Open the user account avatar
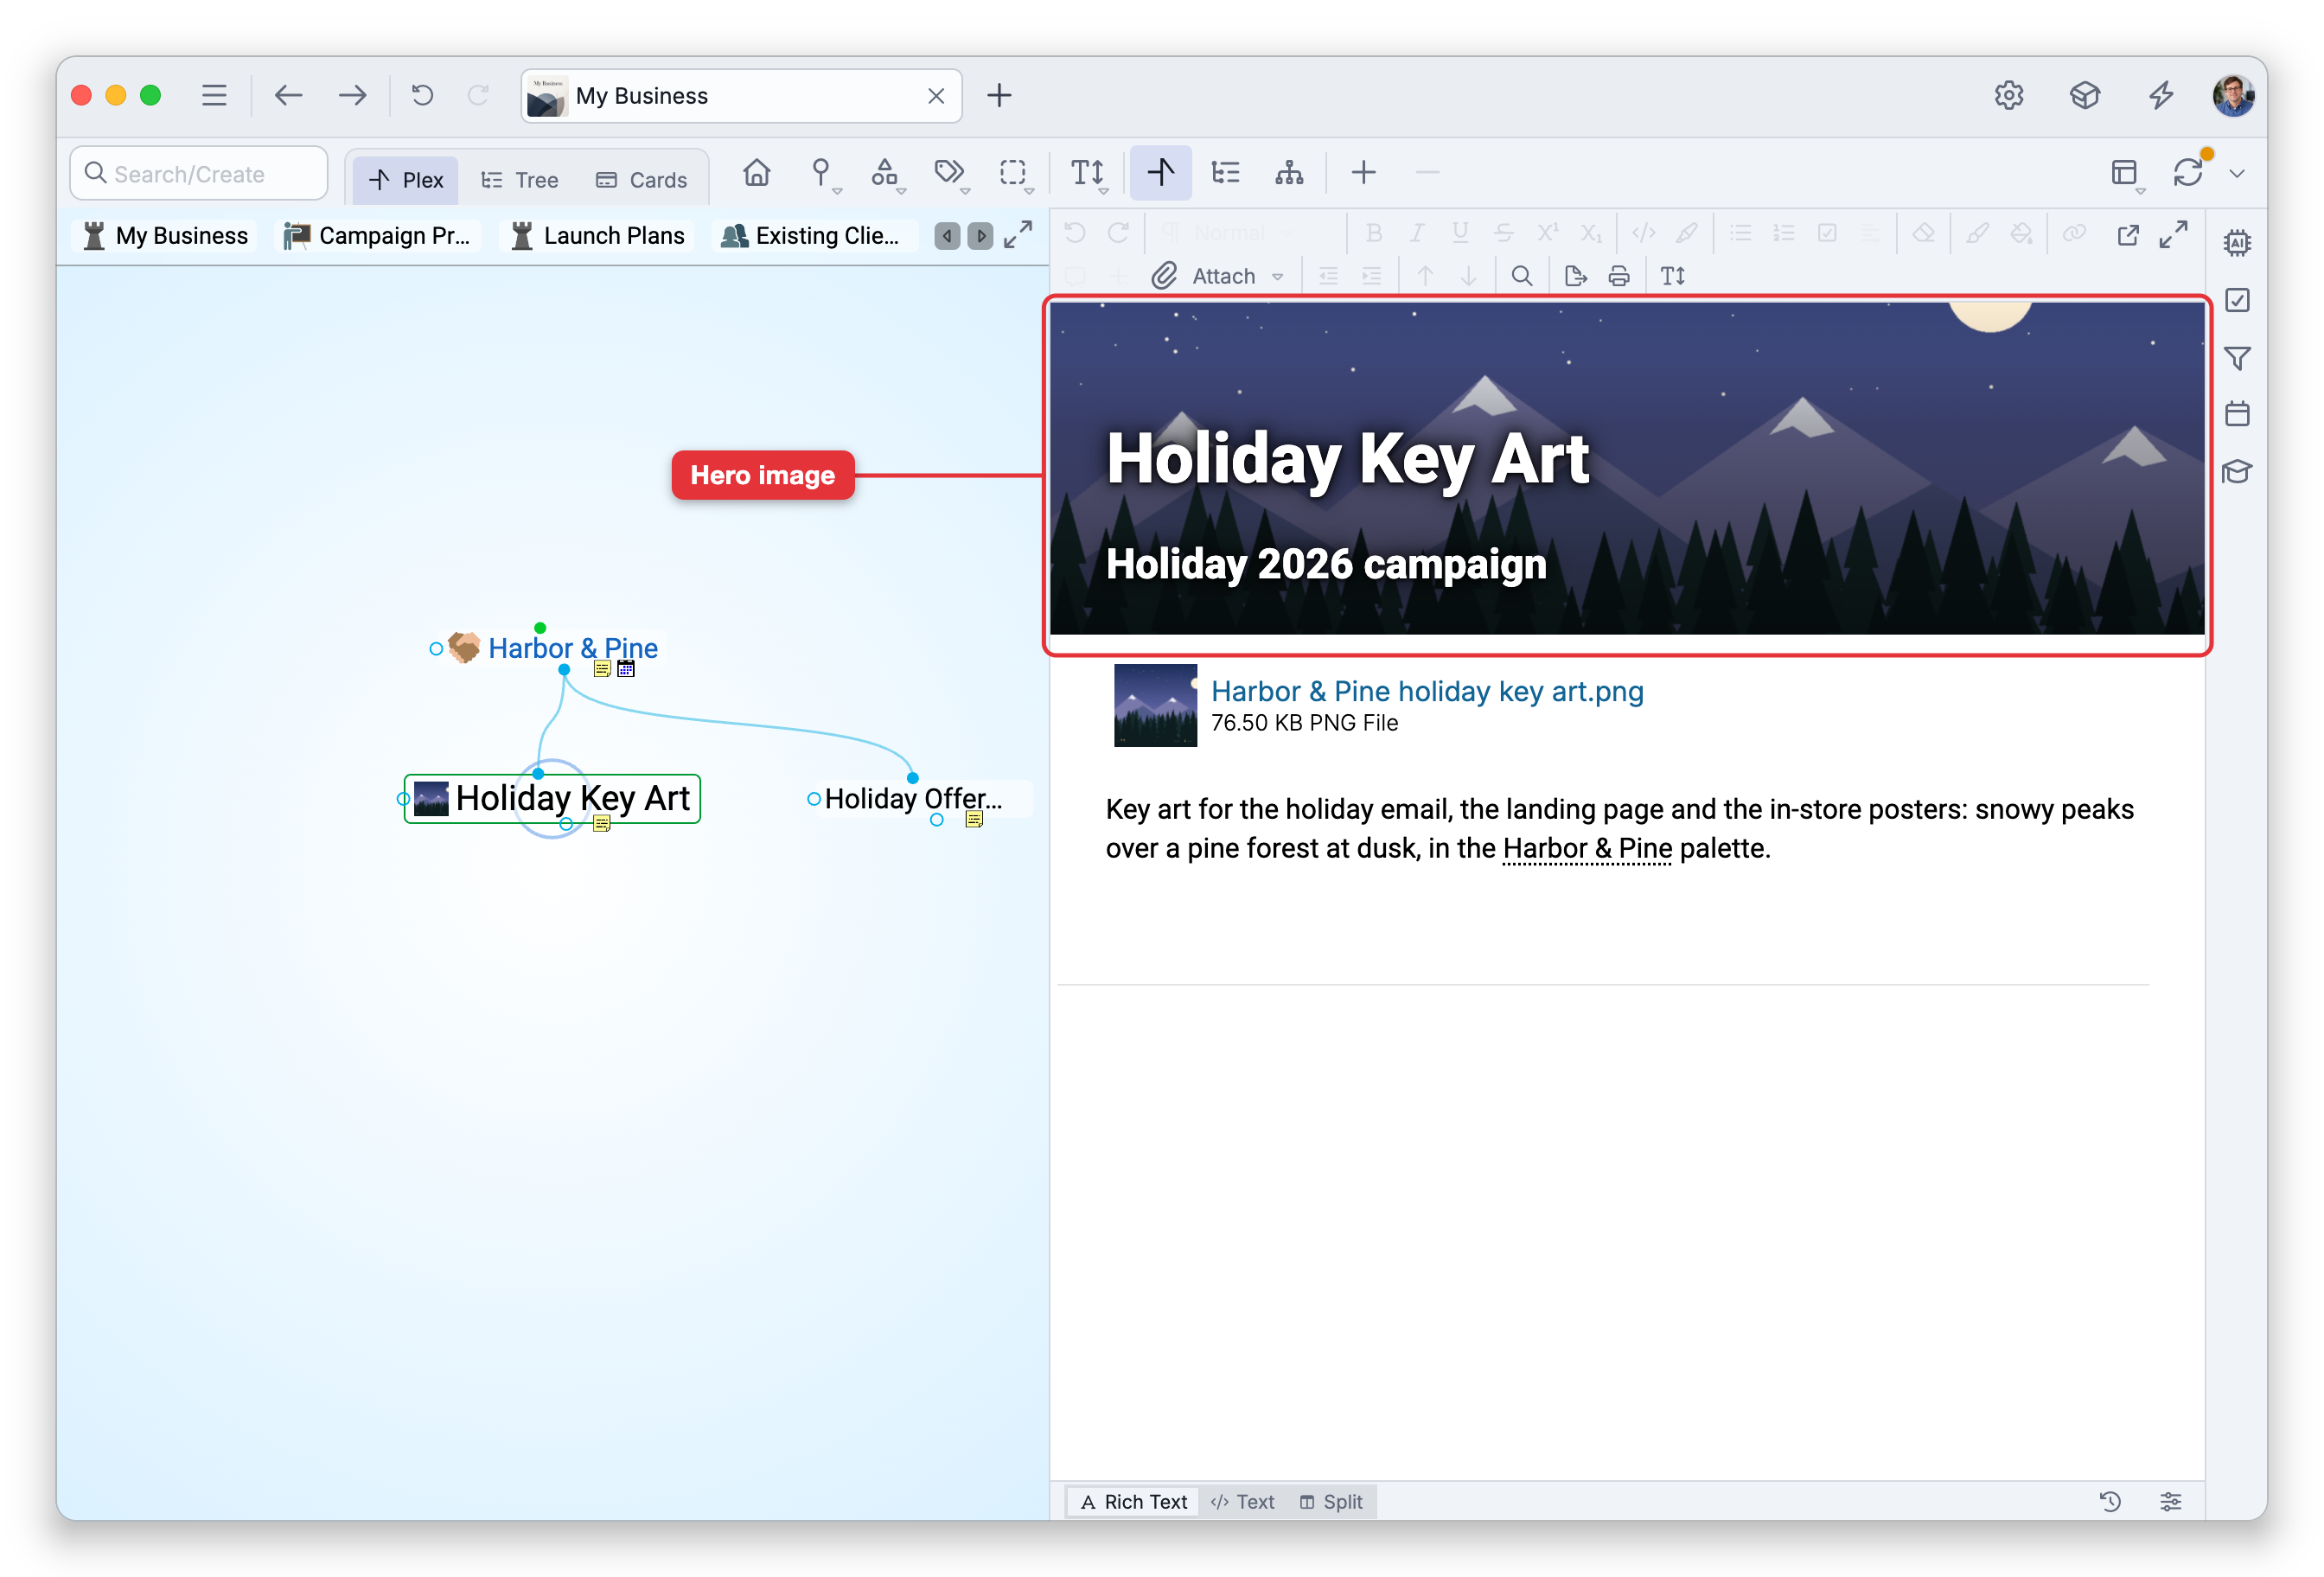The height and width of the screenshot is (1577, 2324). pos(2232,95)
